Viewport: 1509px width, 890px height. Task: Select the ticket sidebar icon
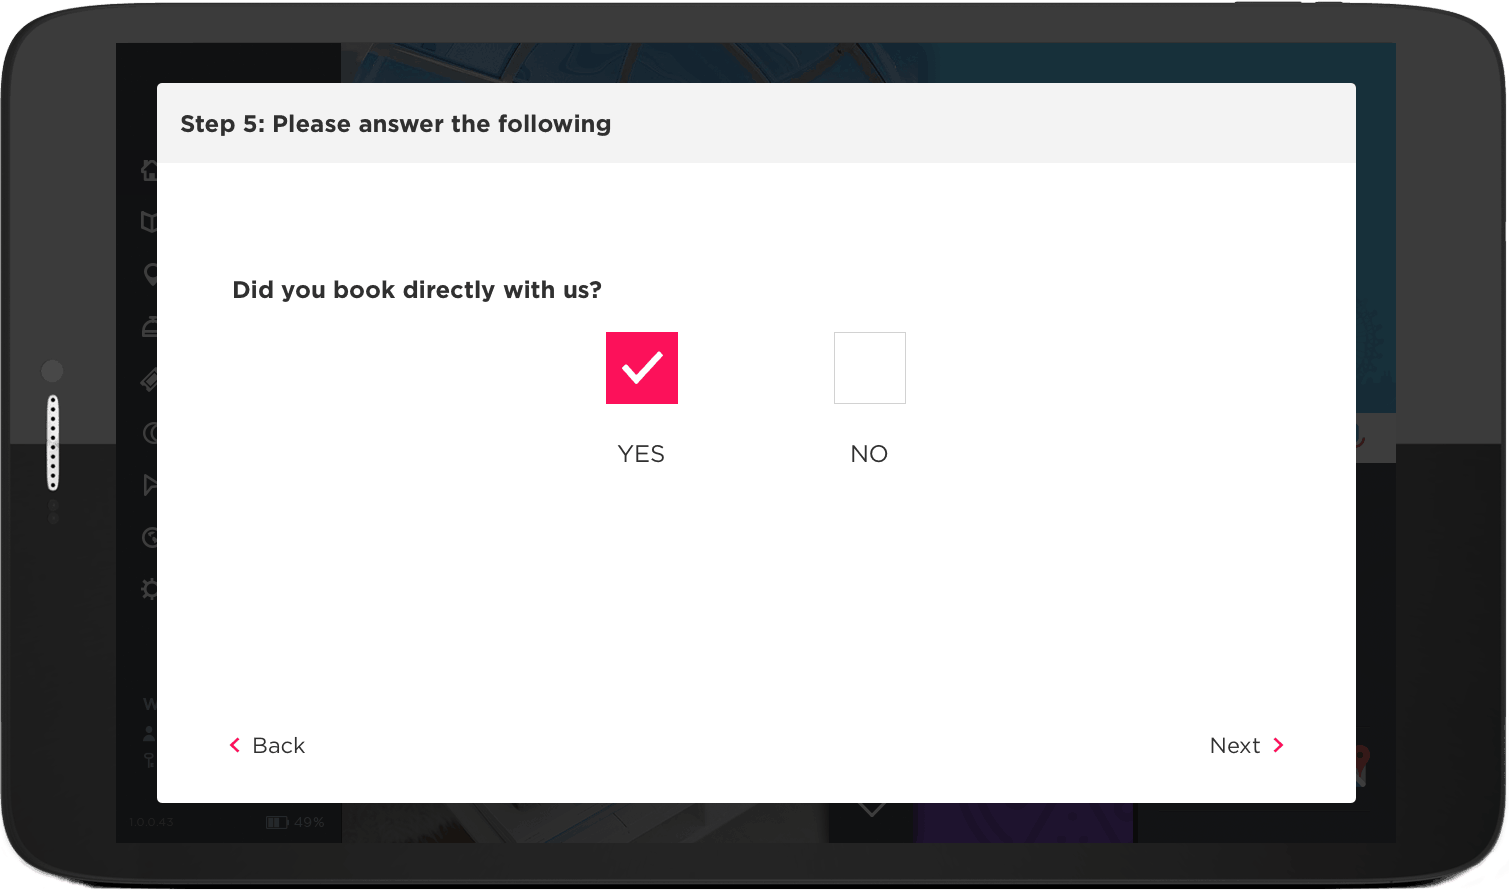pyautogui.click(x=149, y=380)
